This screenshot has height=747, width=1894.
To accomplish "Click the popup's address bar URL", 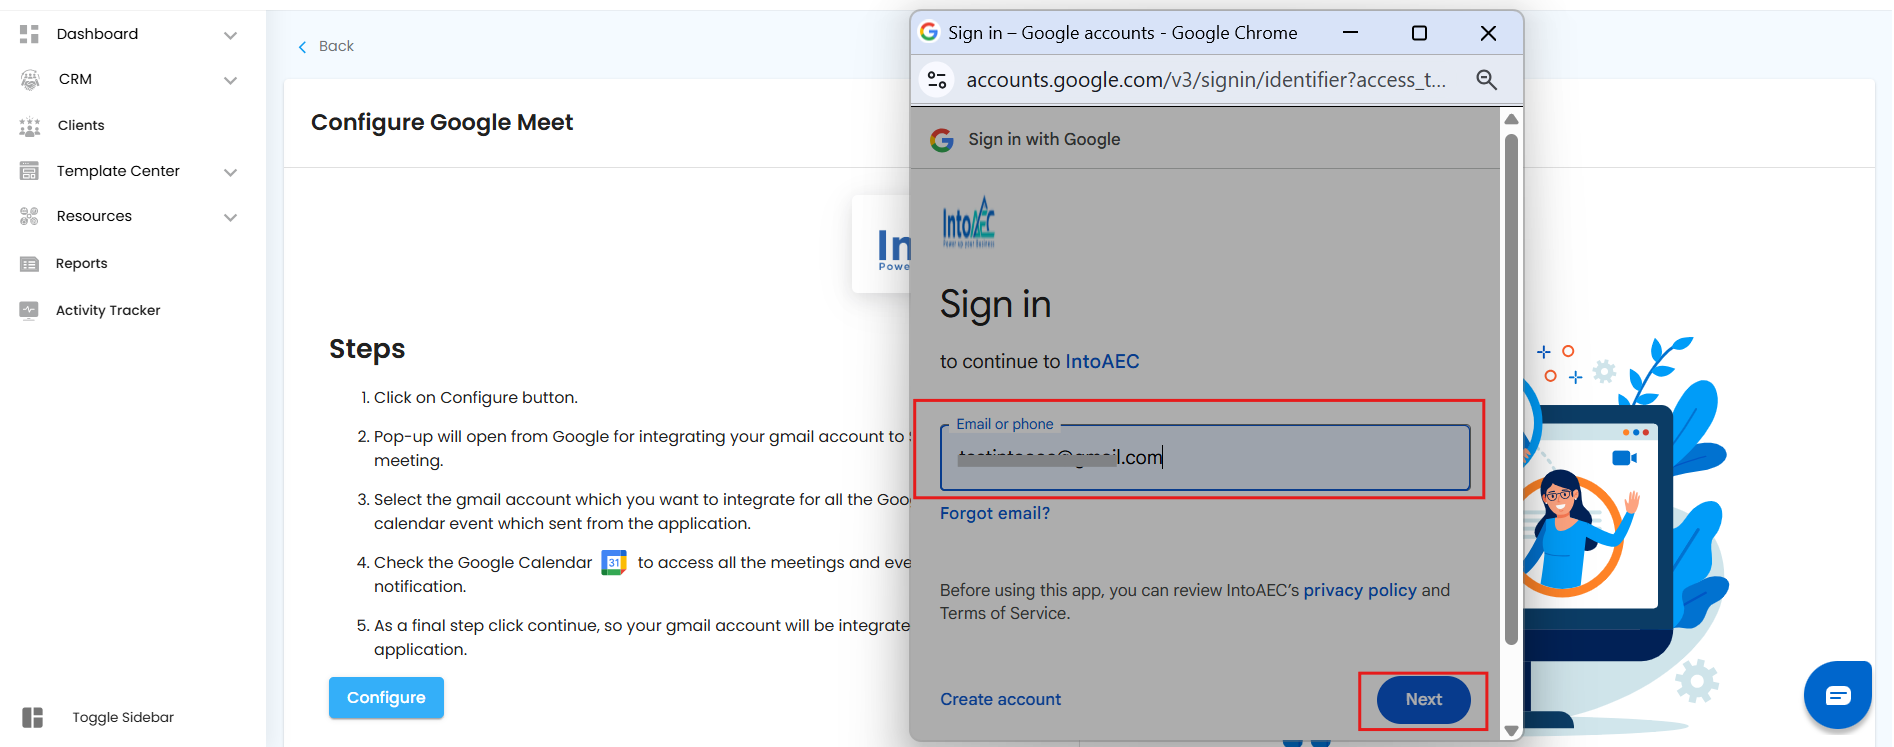I will (x=1206, y=80).
